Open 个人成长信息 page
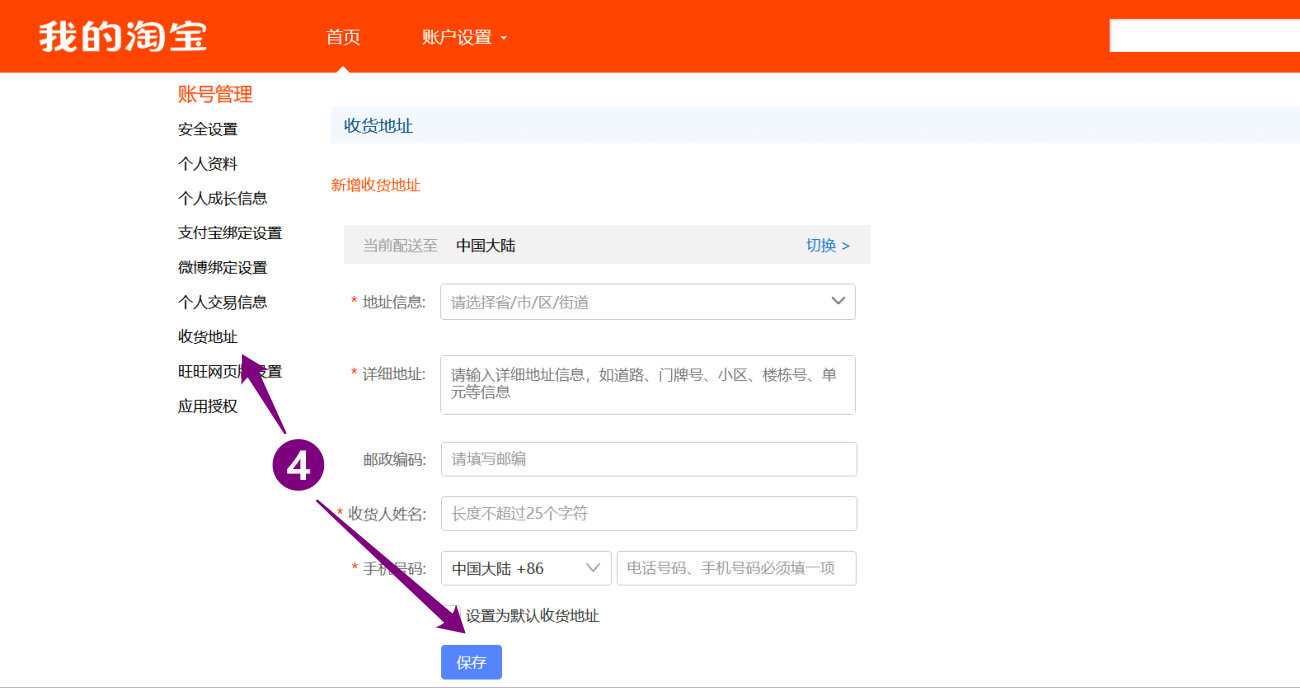This screenshot has height=688, width=1300. tap(222, 198)
